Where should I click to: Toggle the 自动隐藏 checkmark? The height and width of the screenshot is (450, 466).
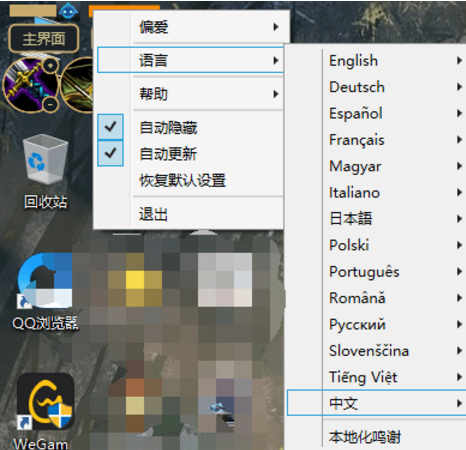click(x=110, y=127)
